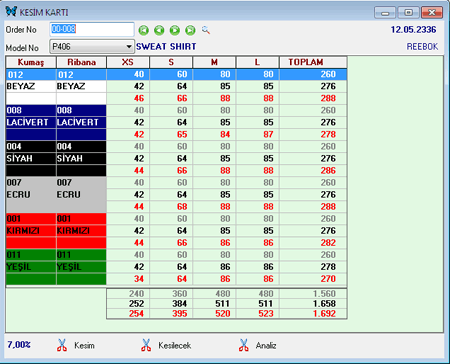Click summary value 252 in XS column
The height and width of the screenshot is (364, 450).
[136, 304]
